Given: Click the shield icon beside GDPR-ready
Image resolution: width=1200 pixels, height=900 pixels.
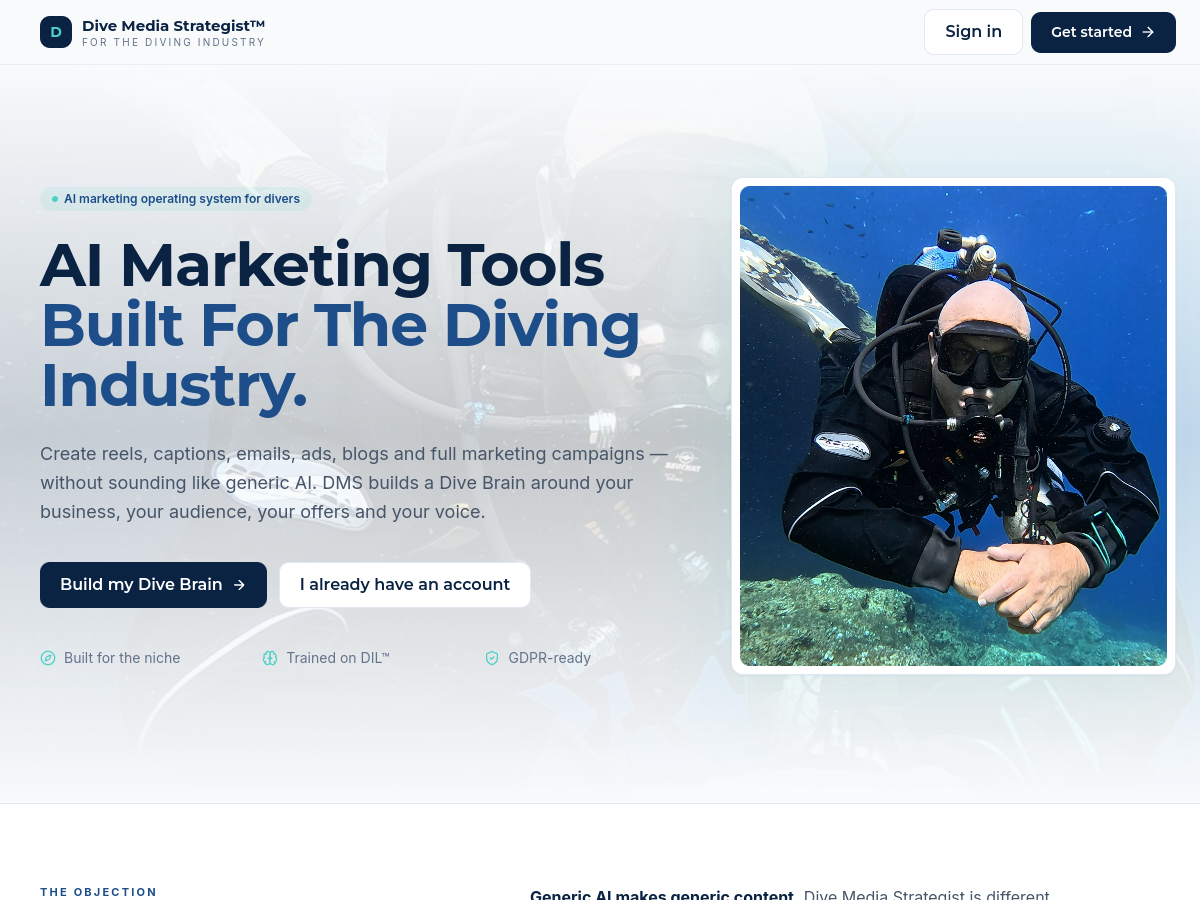Looking at the screenshot, I should click(492, 658).
